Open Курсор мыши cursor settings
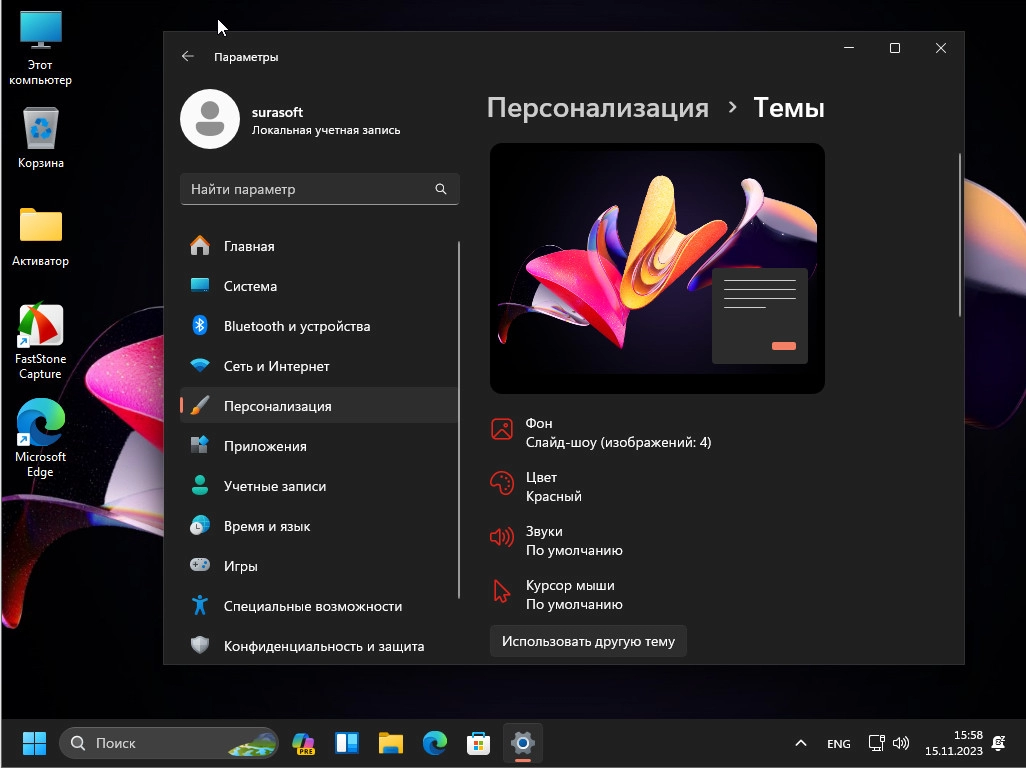This screenshot has width=1026, height=768. [556, 595]
